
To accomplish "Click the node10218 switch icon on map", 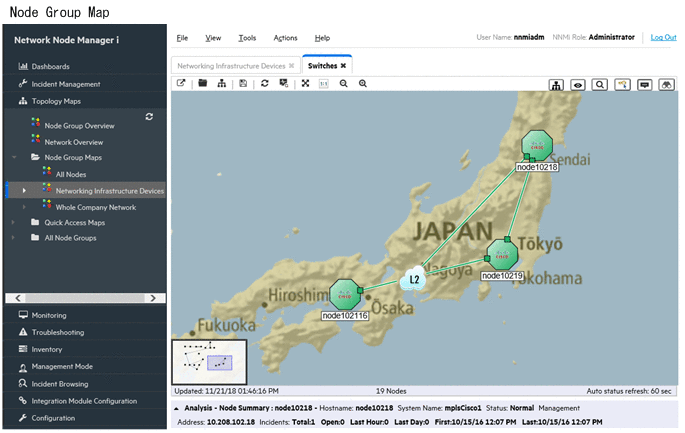I will 537,146.
